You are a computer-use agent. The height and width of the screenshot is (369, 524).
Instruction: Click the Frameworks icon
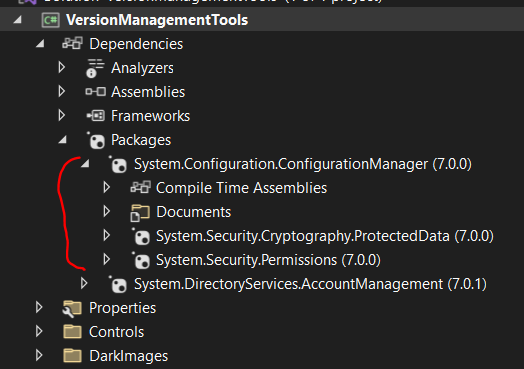(96, 116)
